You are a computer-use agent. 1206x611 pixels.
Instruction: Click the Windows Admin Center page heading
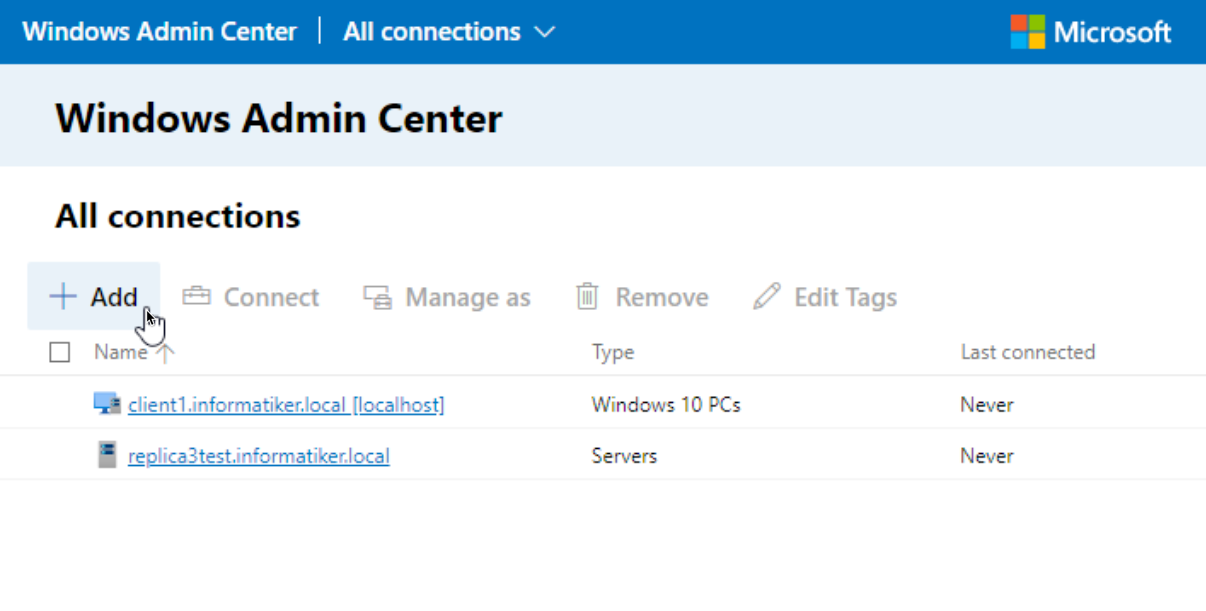pos(279,119)
